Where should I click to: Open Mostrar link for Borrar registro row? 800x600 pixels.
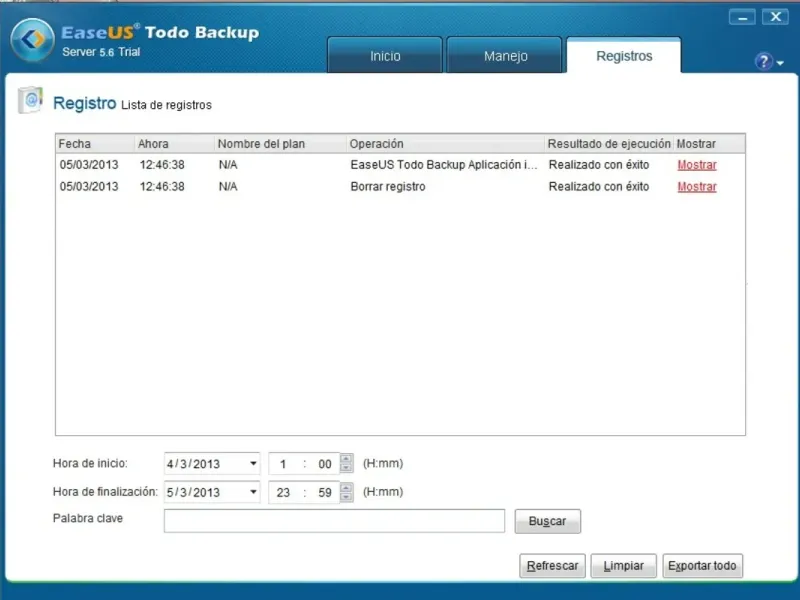pos(697,187)
